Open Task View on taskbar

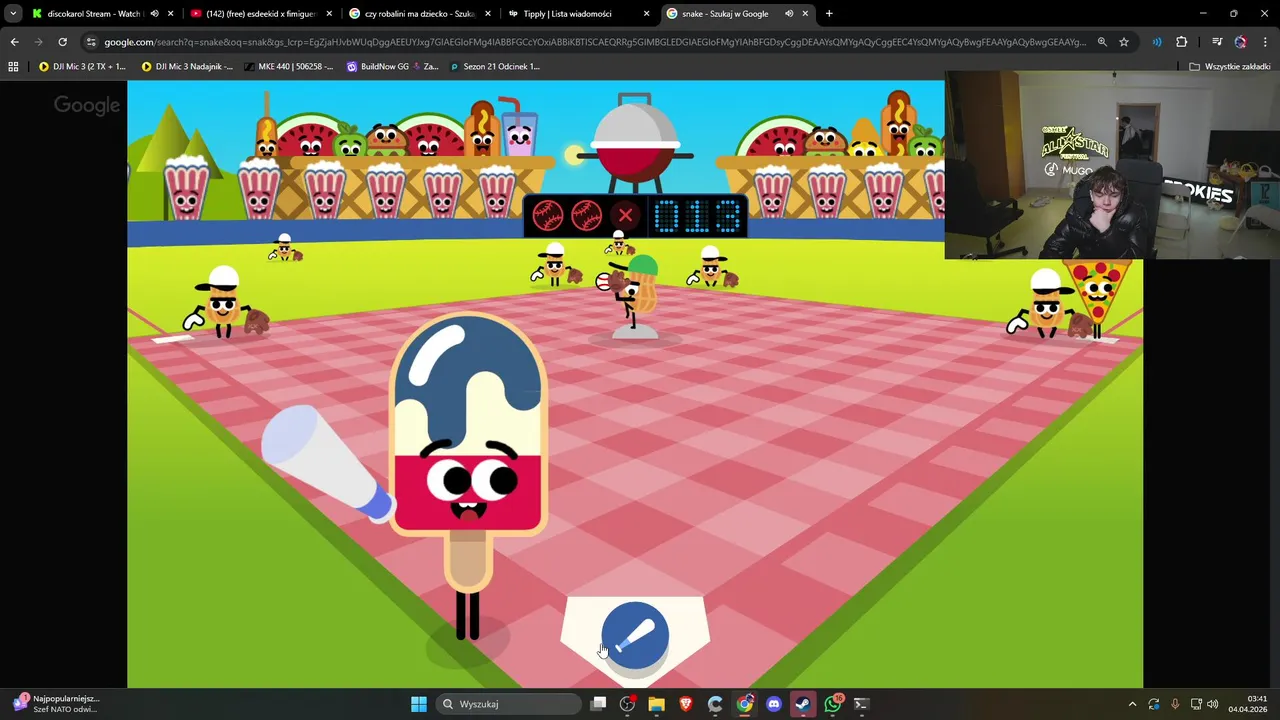pyautogui.click(x=598, y=704)
